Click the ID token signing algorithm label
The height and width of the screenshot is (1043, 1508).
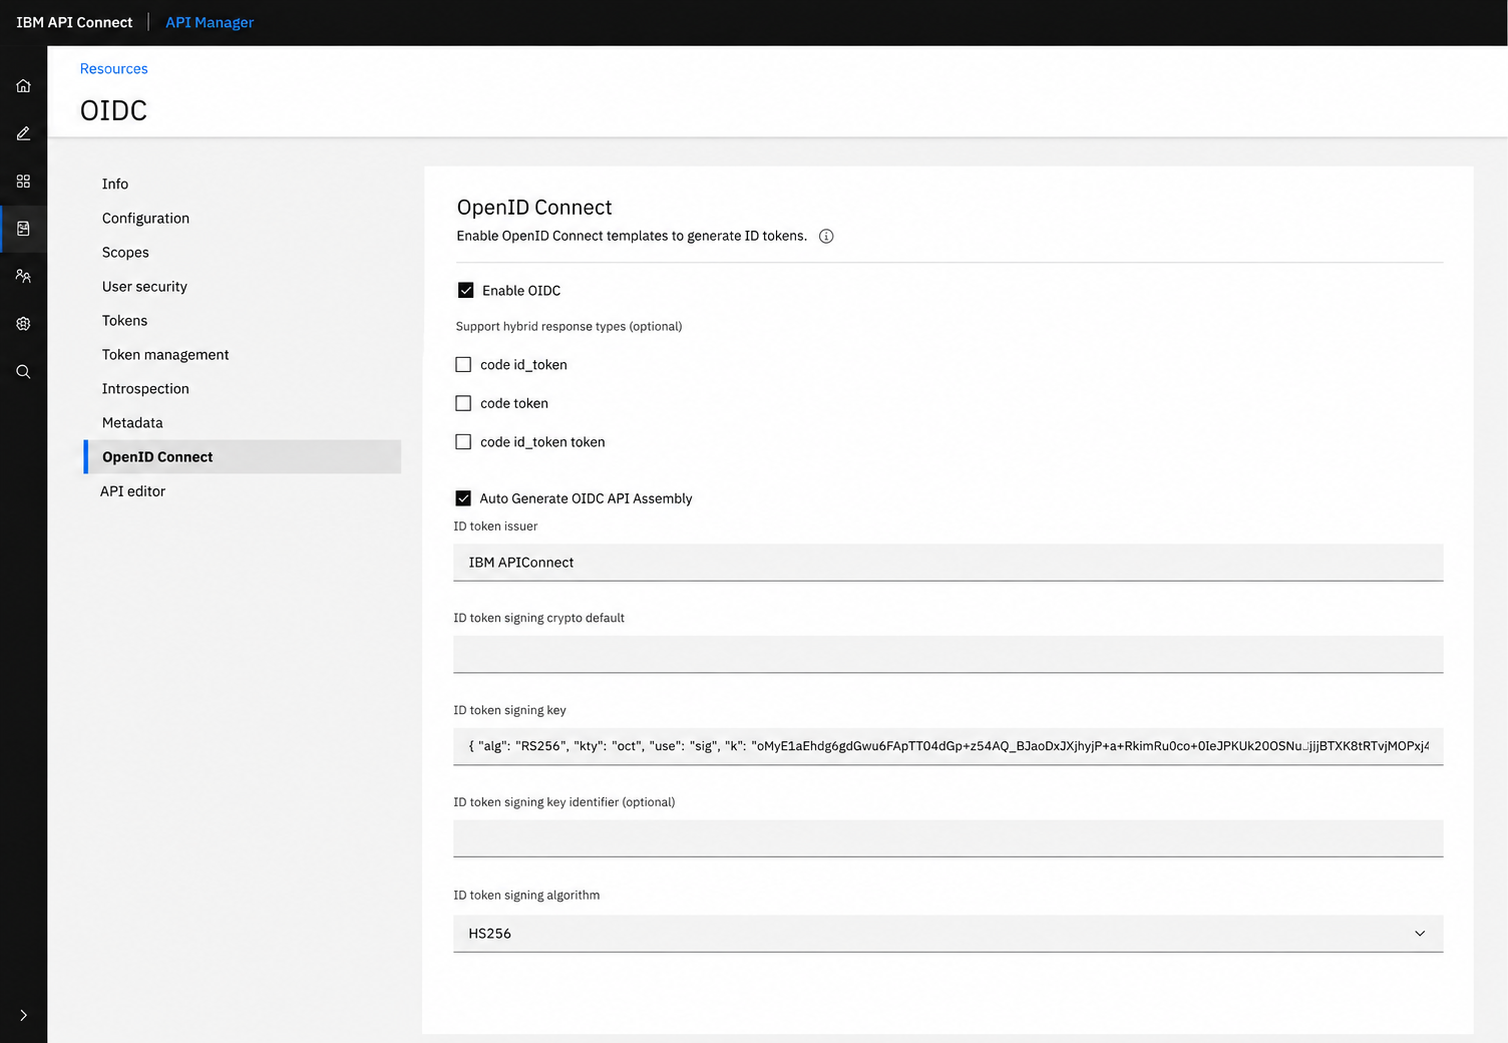point(527,895)
